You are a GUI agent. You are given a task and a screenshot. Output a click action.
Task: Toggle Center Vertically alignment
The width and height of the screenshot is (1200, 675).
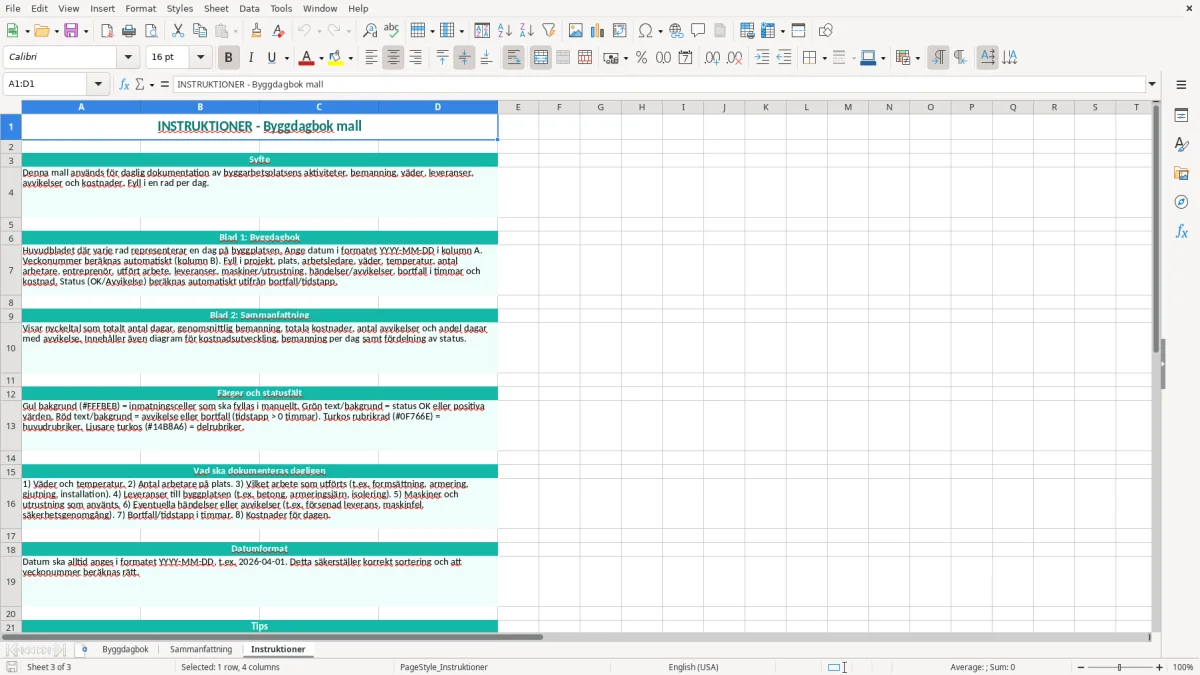[x=464, y=58]
